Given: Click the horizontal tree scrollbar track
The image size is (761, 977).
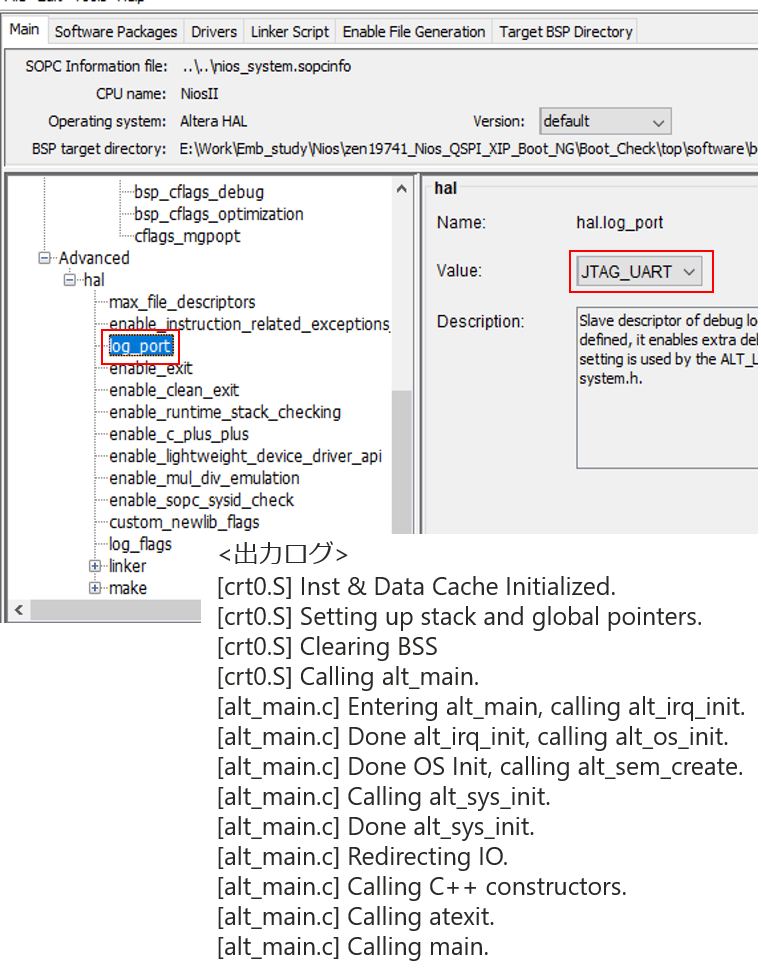Looking at the screenshot, I should pos(116,609).
